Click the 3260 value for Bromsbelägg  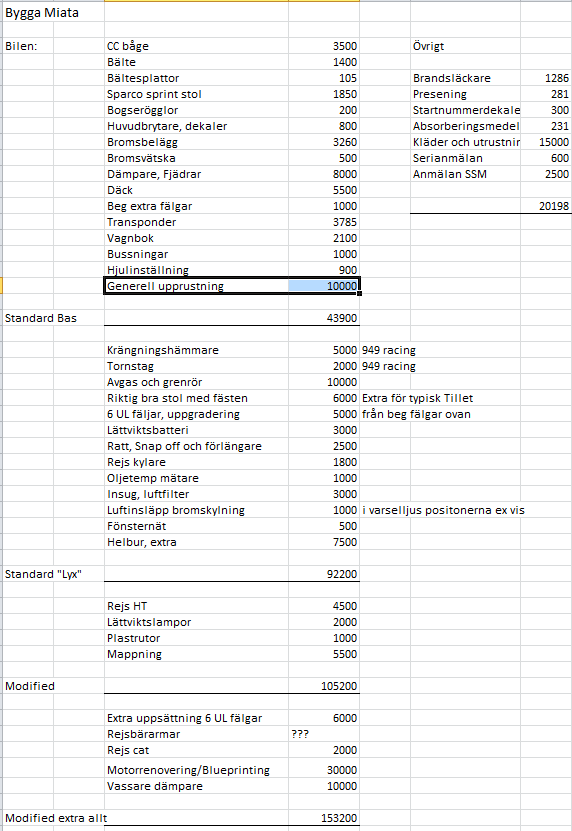pos(324,142)
